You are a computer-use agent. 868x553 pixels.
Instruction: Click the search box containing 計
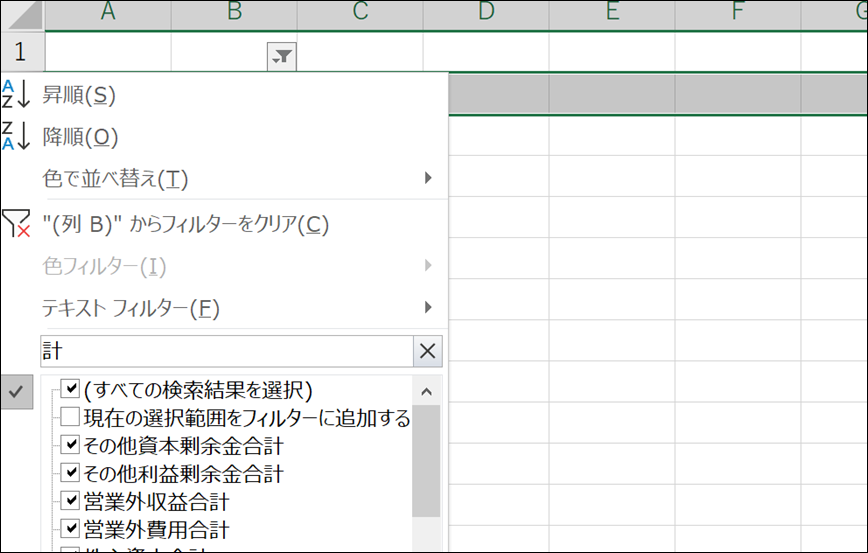227,351
